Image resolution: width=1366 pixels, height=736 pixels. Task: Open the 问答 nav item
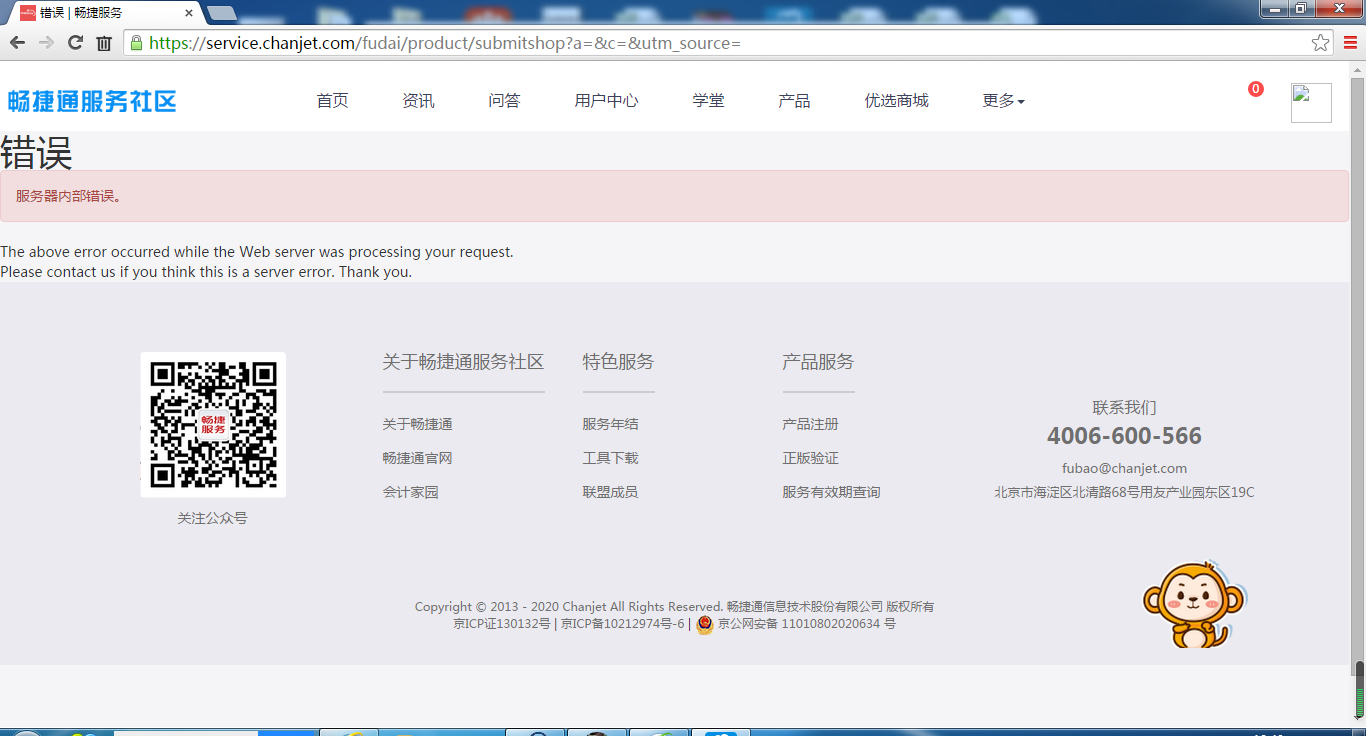coord(505,101)
